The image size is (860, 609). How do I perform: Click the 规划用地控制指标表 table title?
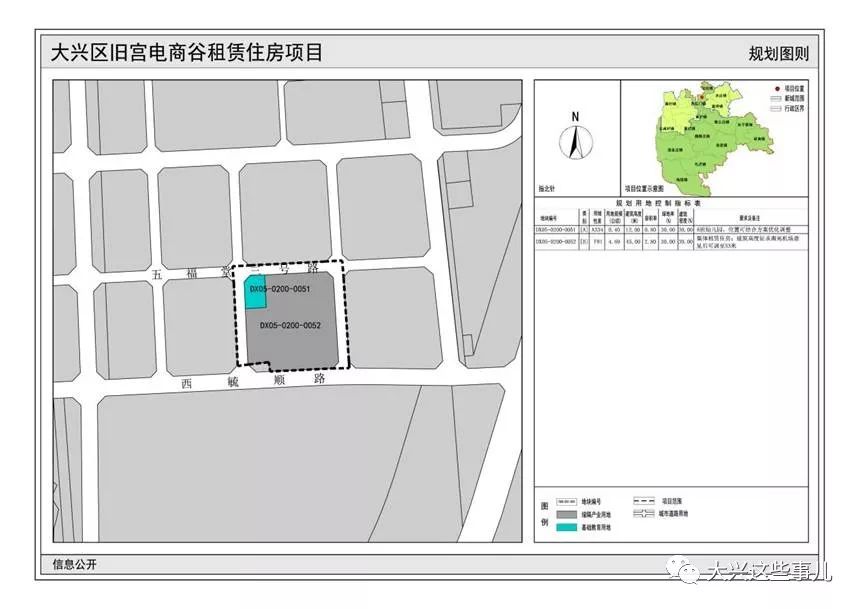pos(658,203)
